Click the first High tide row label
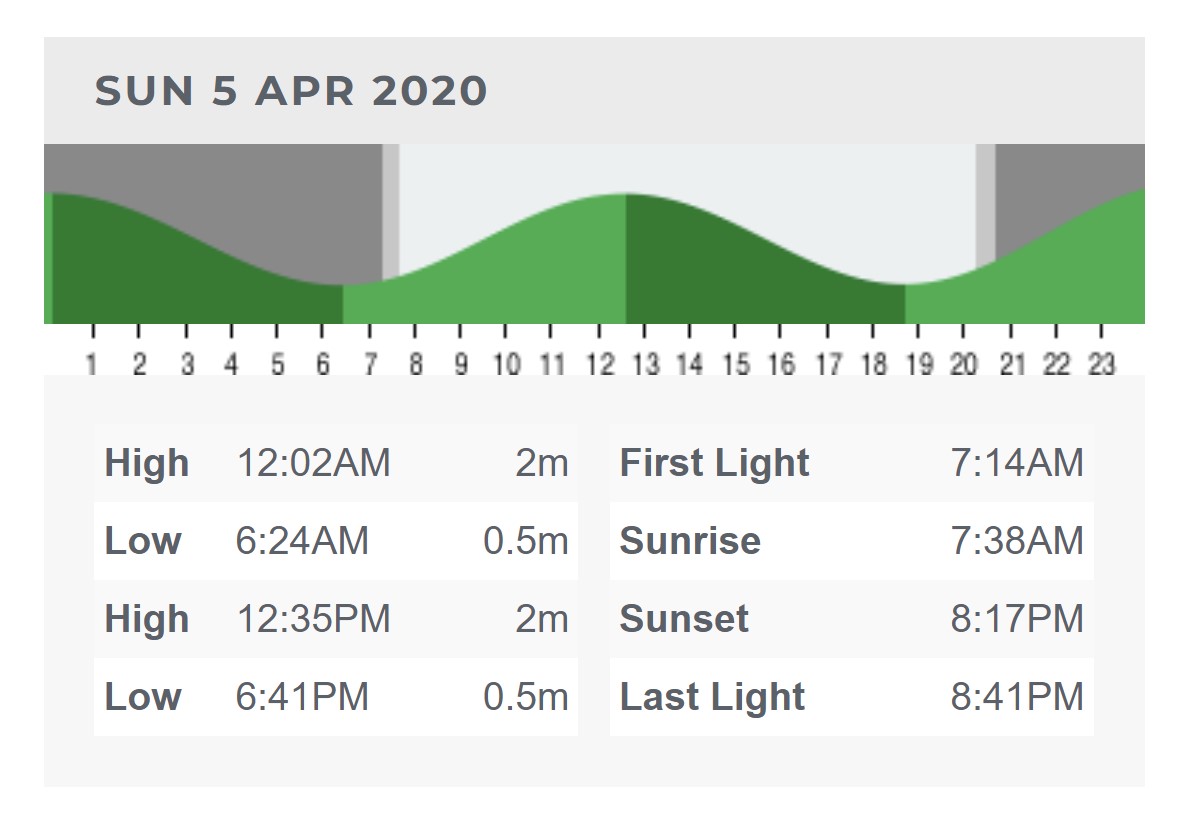Image resolution: width=1188 pixels, height=834 pixels. (x=147, y=463)
